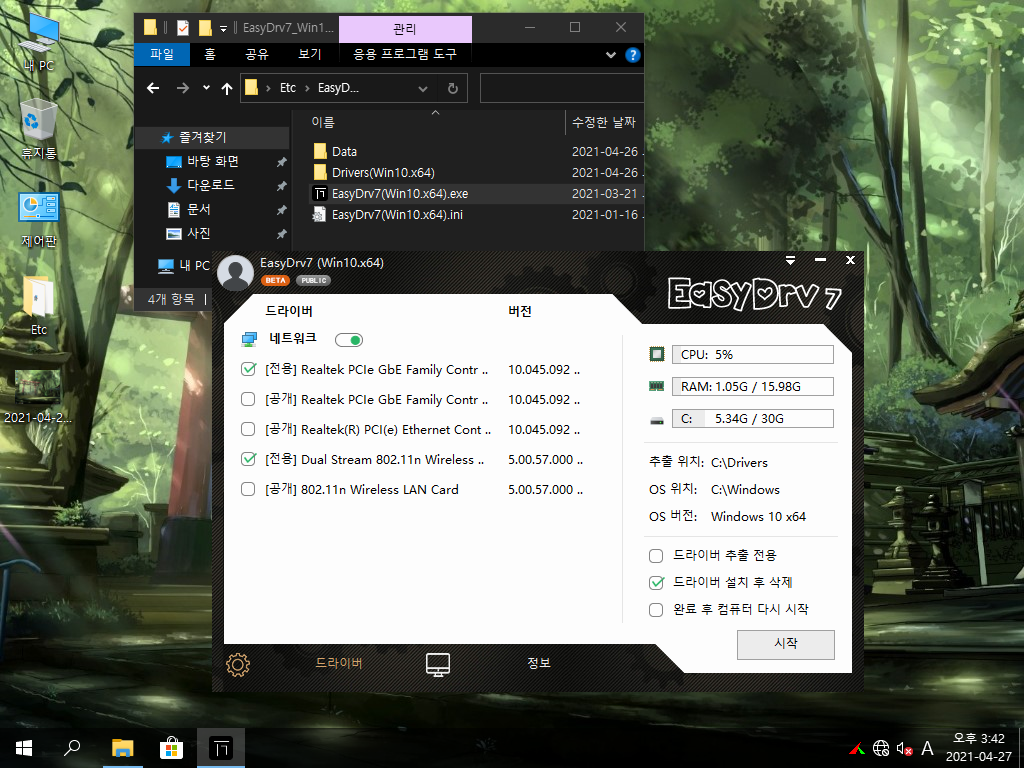This screenshot has width=1024, height=768.
Task: Switch to 공유 ribbon tab
Action: (257, 54)
